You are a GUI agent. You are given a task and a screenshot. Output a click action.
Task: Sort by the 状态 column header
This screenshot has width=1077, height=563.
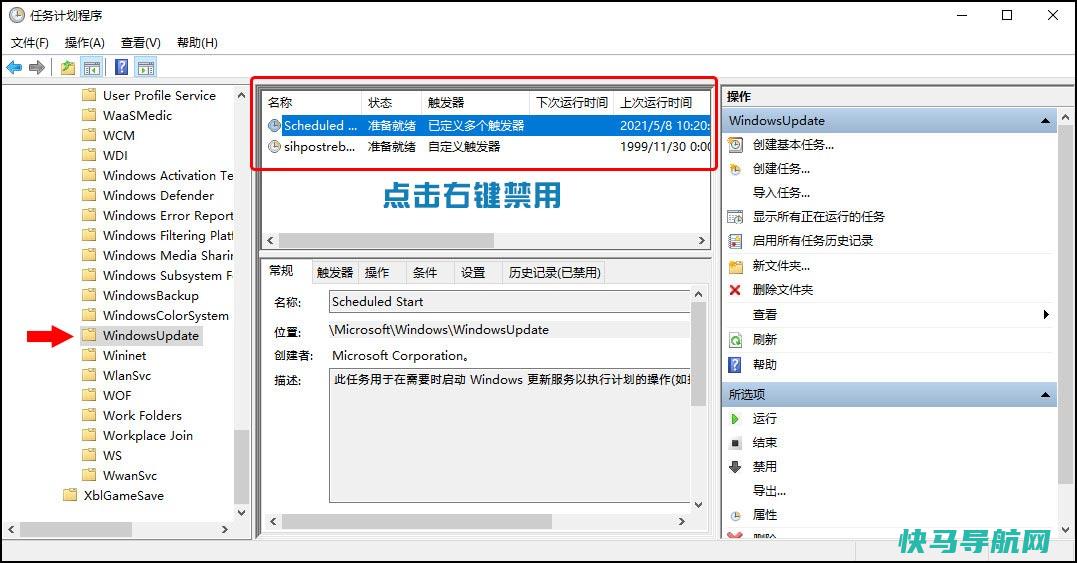391,103
